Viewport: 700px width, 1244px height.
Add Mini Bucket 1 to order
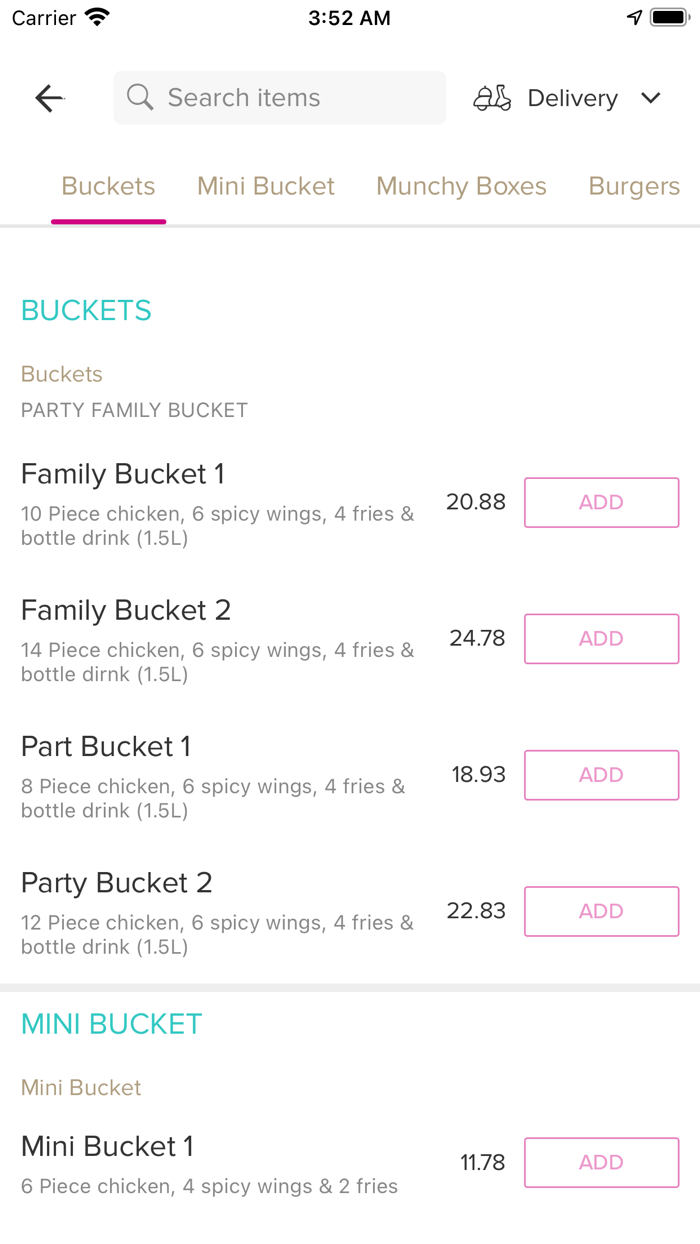point(601,1162)
